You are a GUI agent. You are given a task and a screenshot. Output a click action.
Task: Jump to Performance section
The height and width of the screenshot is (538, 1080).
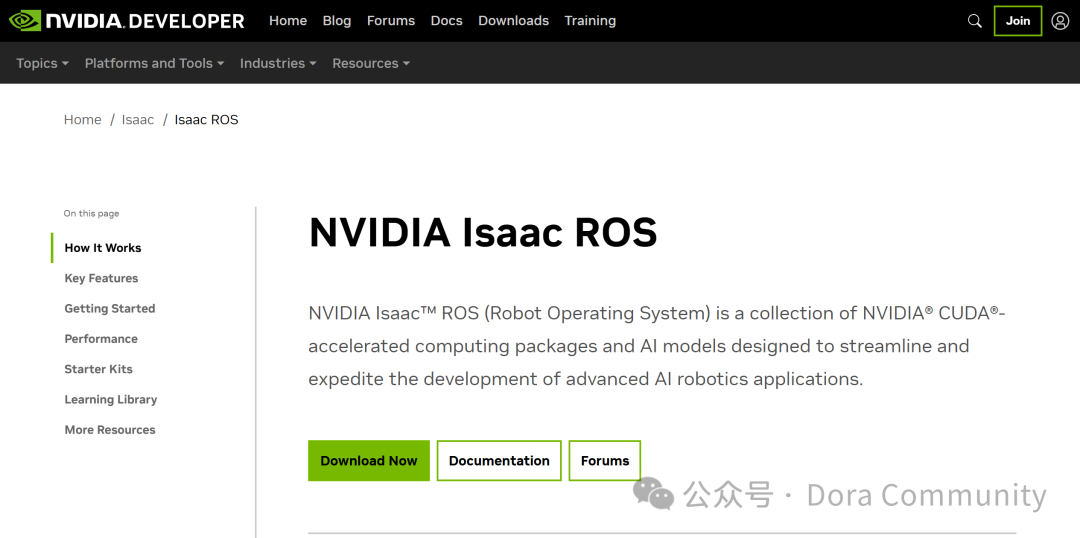tap(101, 339)
